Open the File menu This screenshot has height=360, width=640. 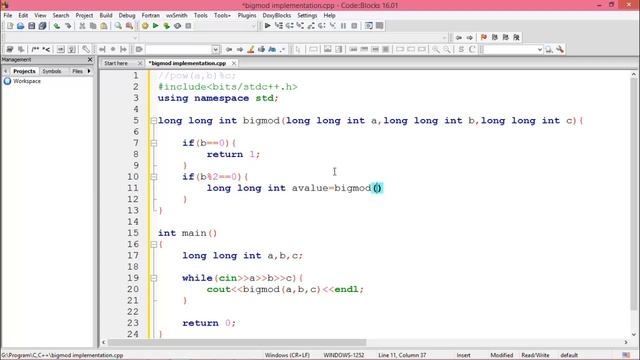[8, 15]
